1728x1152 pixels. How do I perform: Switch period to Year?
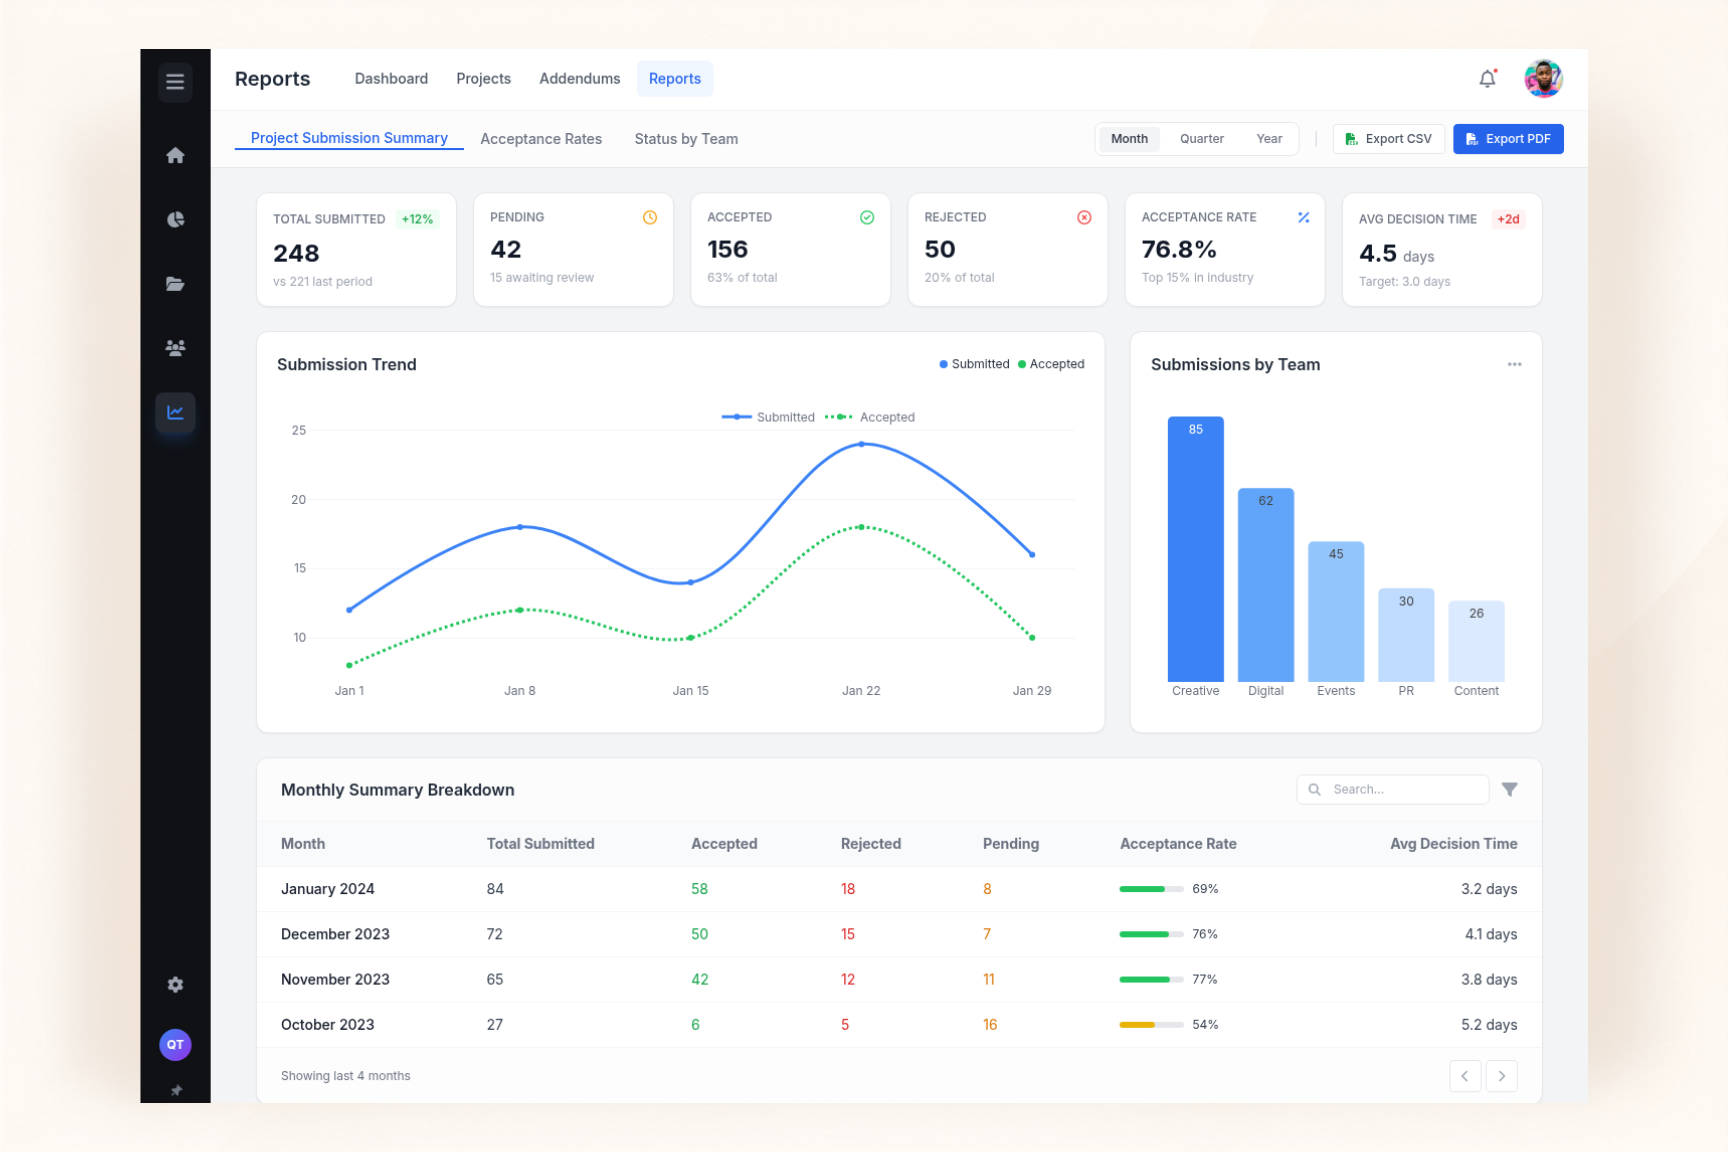[x=1269, y=139]
